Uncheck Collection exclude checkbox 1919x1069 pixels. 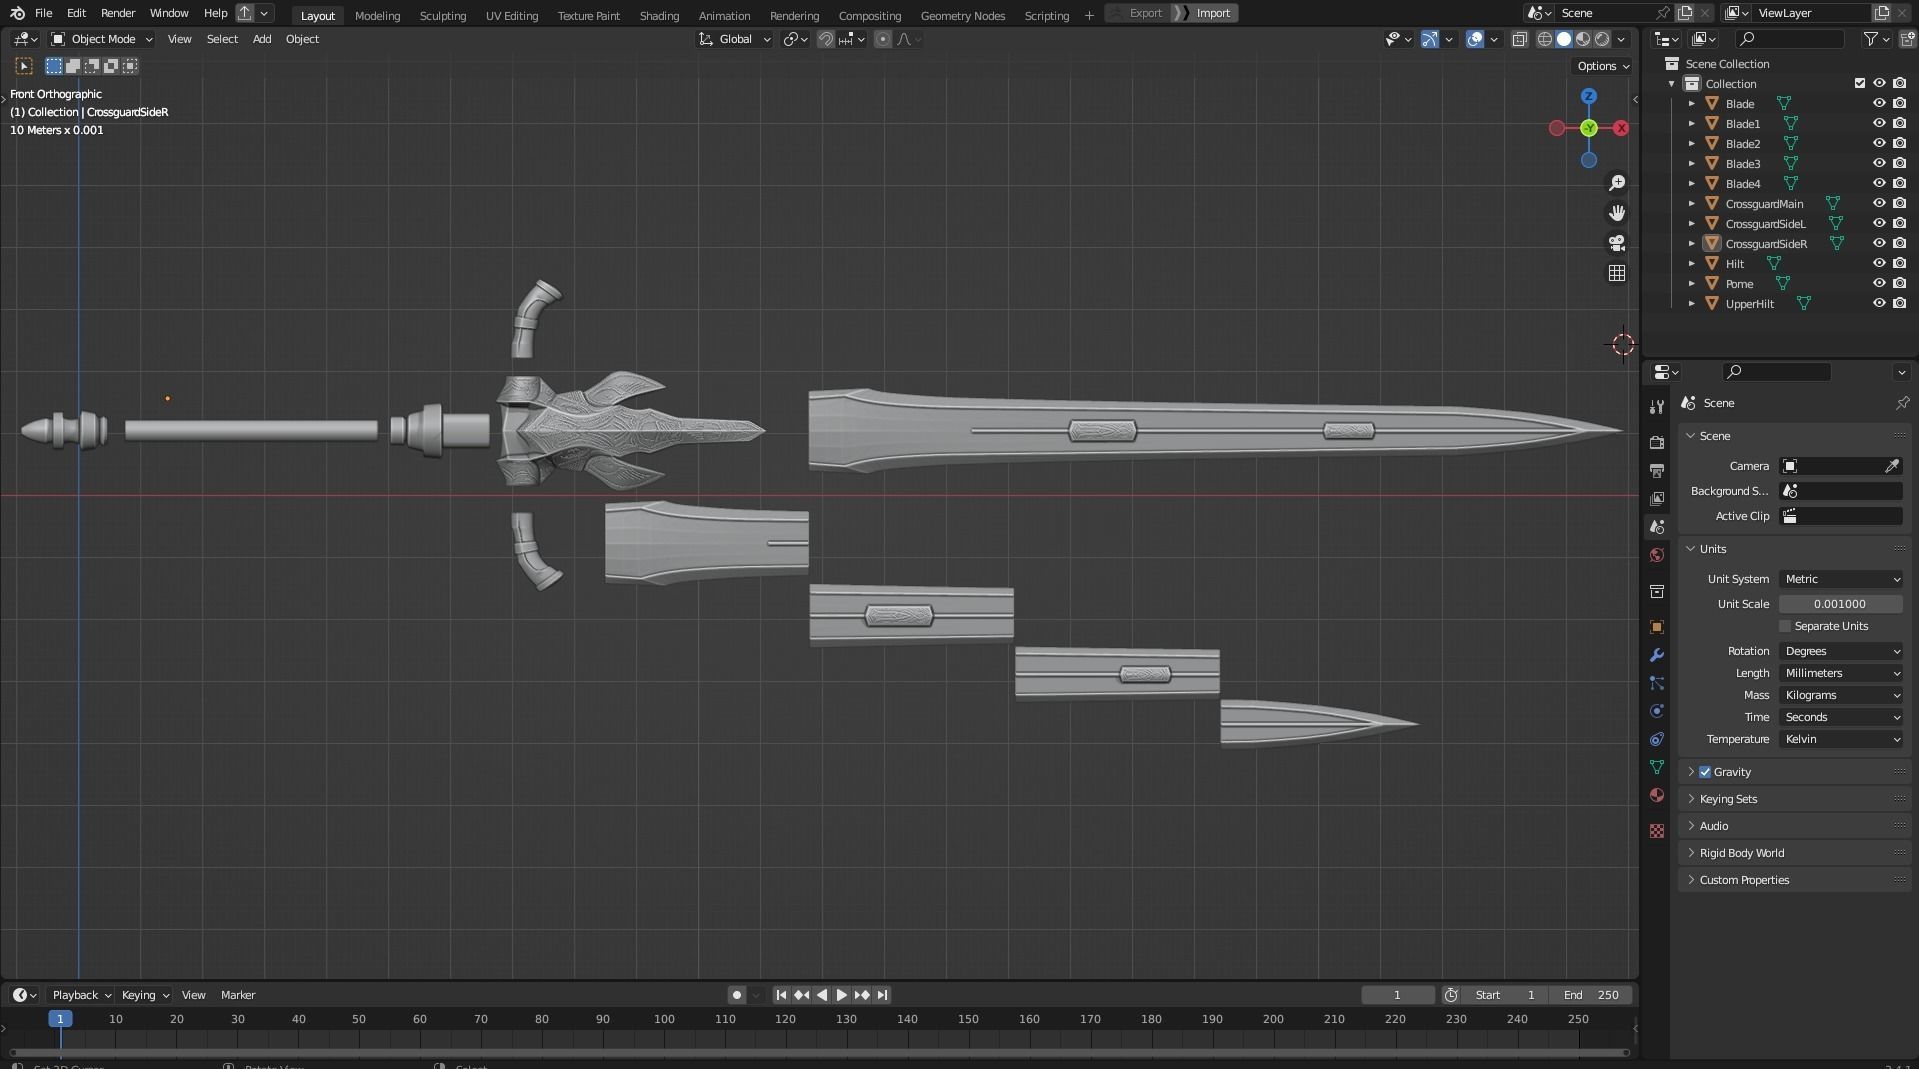coord(1860,83)
